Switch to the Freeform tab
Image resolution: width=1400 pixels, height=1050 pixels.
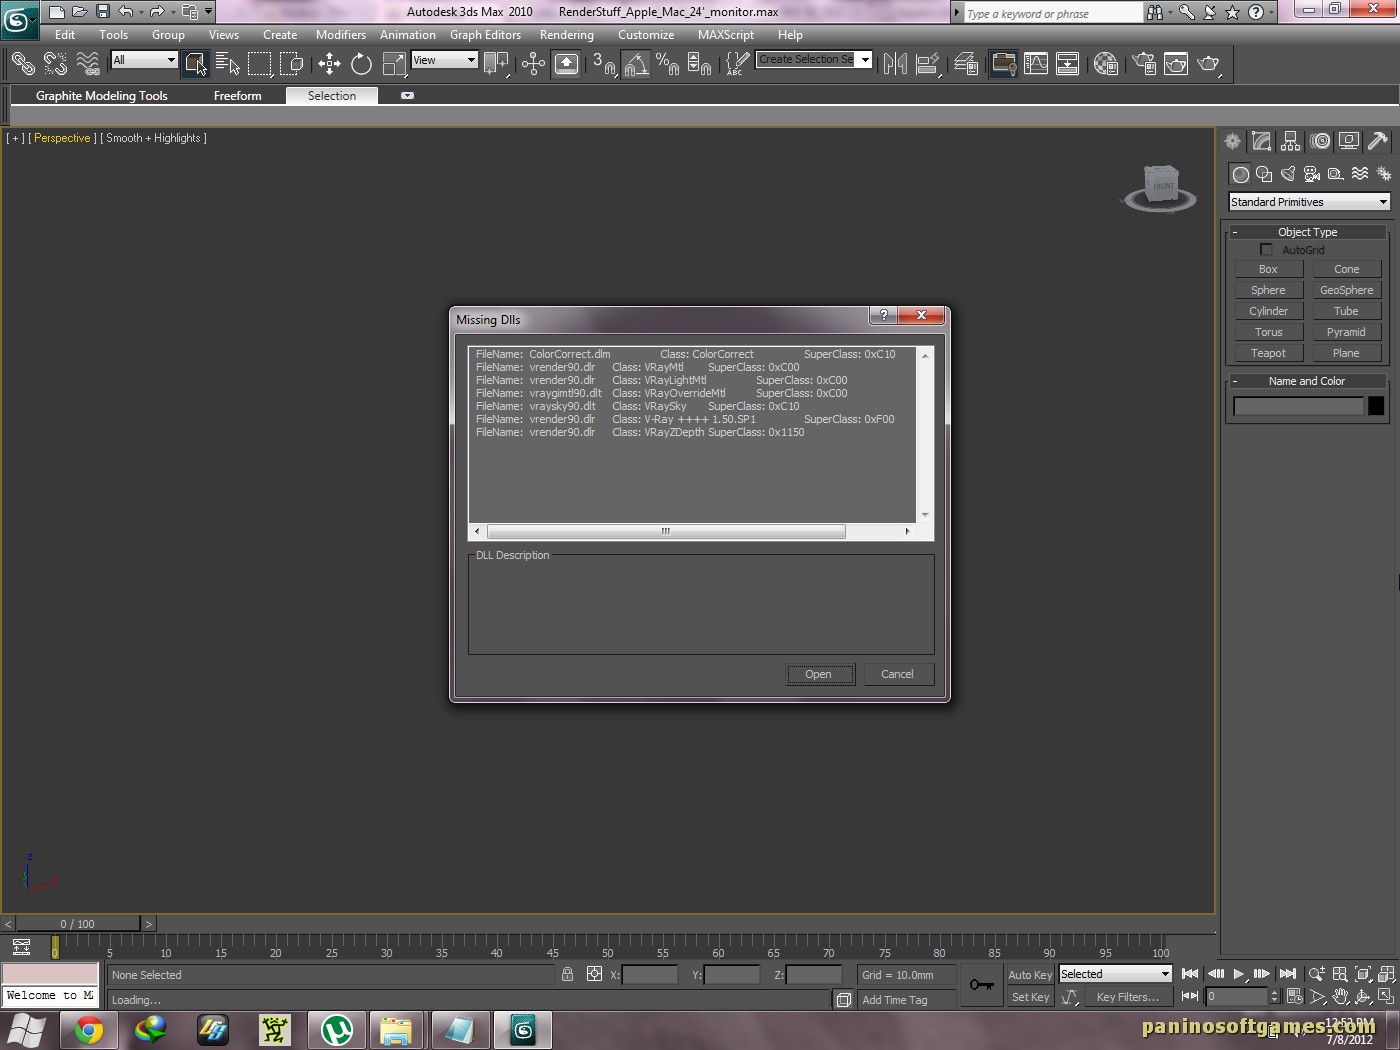click(237, 96)
